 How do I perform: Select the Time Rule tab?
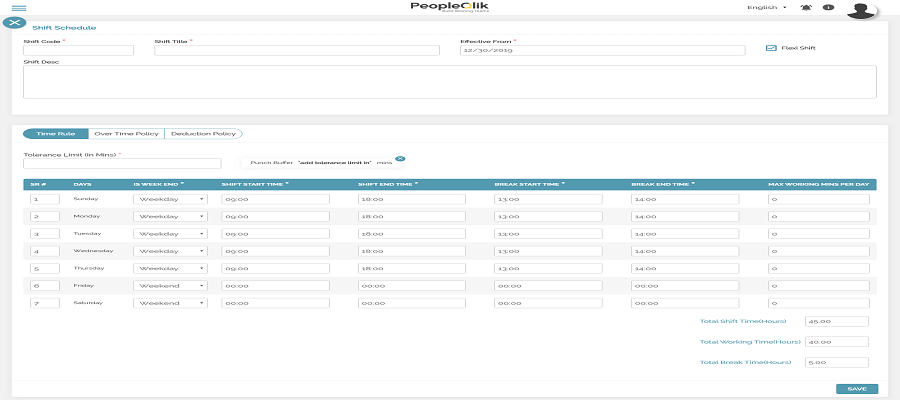[56, 133]
